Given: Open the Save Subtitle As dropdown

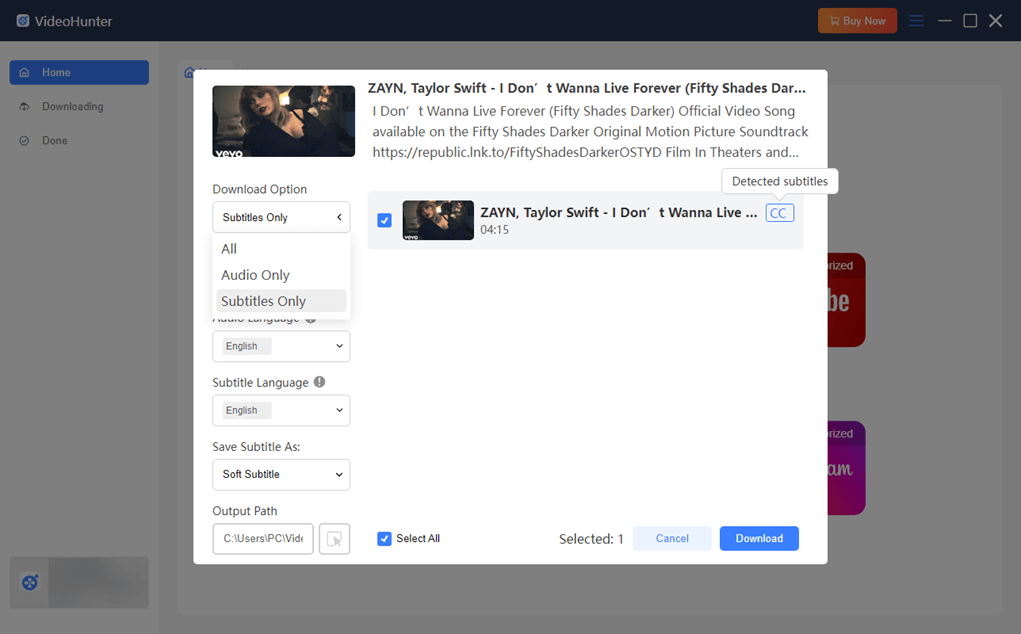Looking at the screenshot, I should 281,475.
